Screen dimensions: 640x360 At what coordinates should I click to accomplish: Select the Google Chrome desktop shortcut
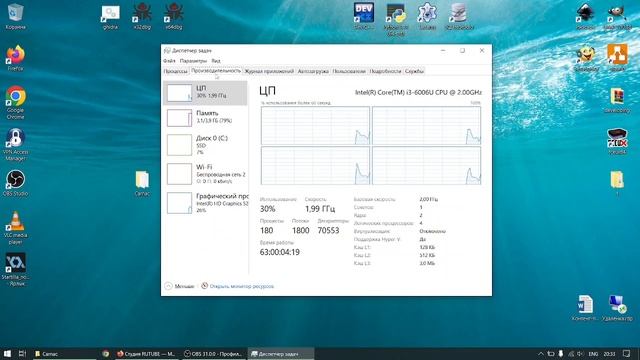click(16, 102)
